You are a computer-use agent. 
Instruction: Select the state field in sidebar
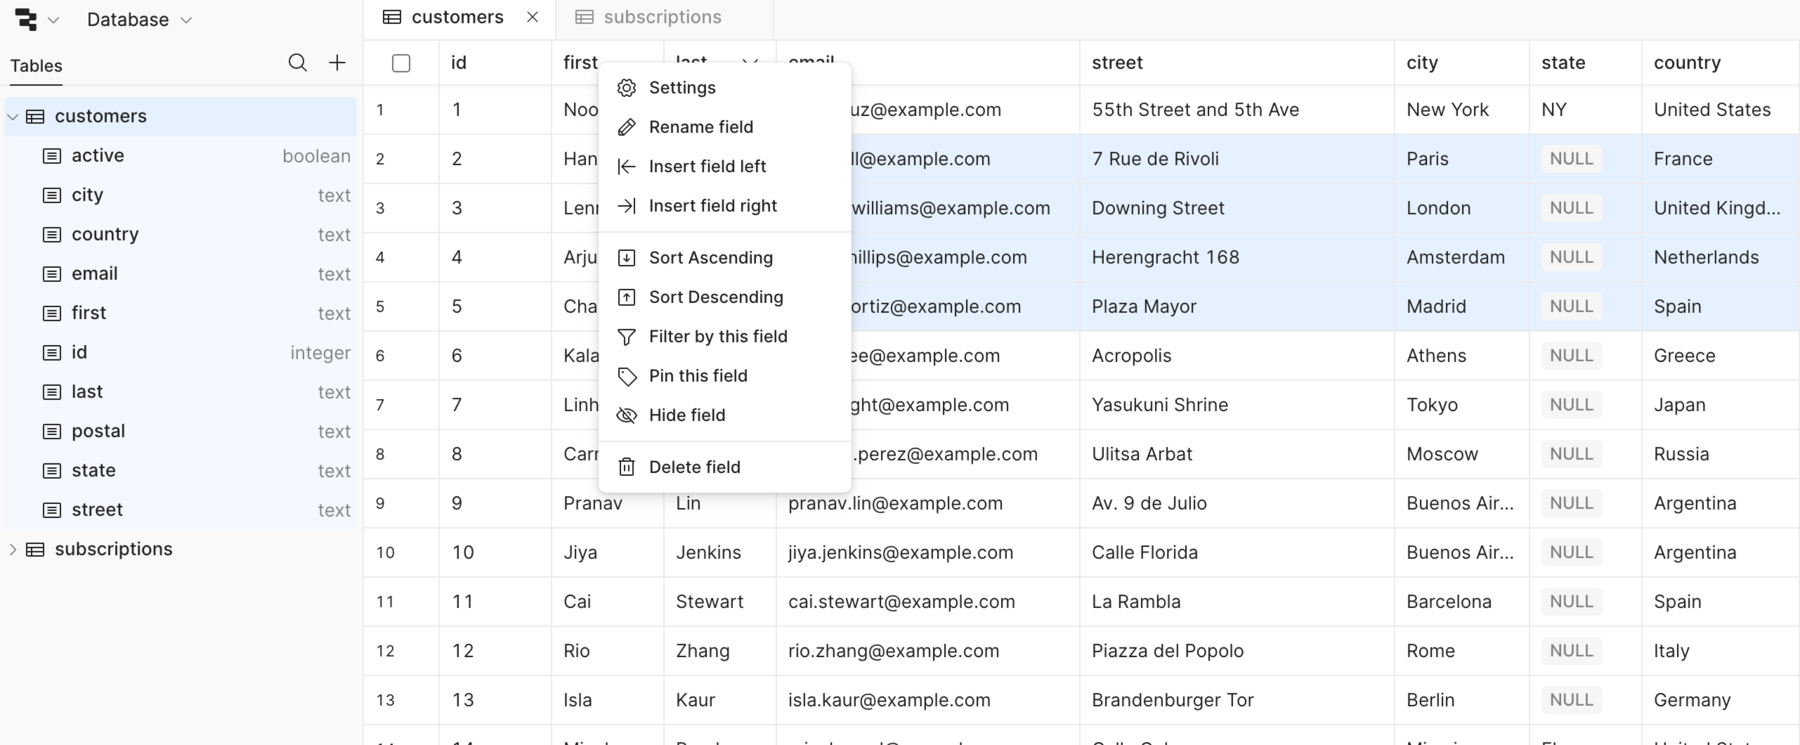(181, 470)
